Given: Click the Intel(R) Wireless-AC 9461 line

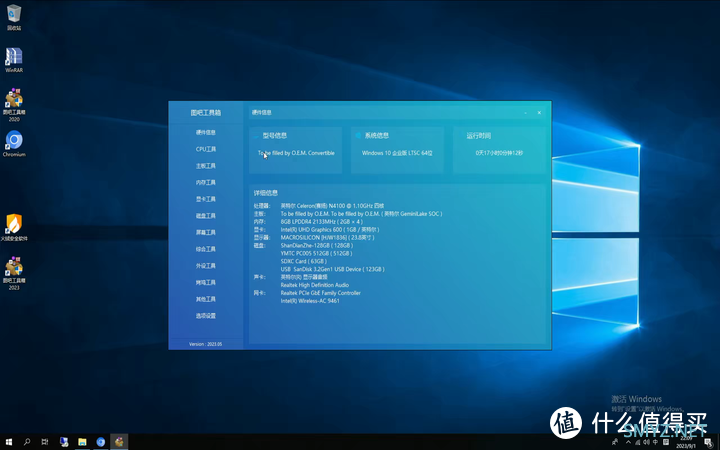Looking at the screenshot, I should [x=310, y=301].
